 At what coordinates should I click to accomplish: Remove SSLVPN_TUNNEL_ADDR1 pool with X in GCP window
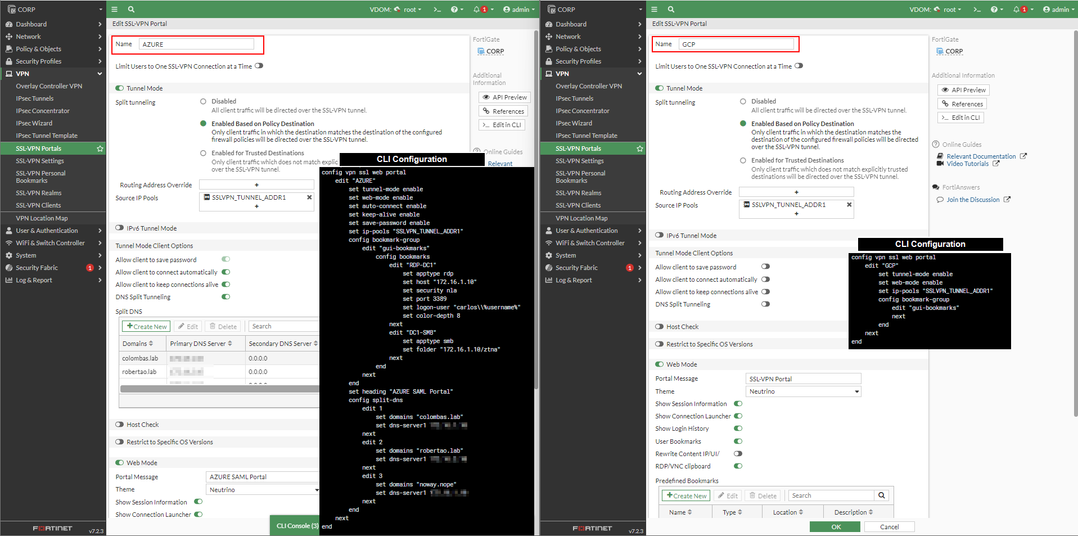[x=848, y=204]
